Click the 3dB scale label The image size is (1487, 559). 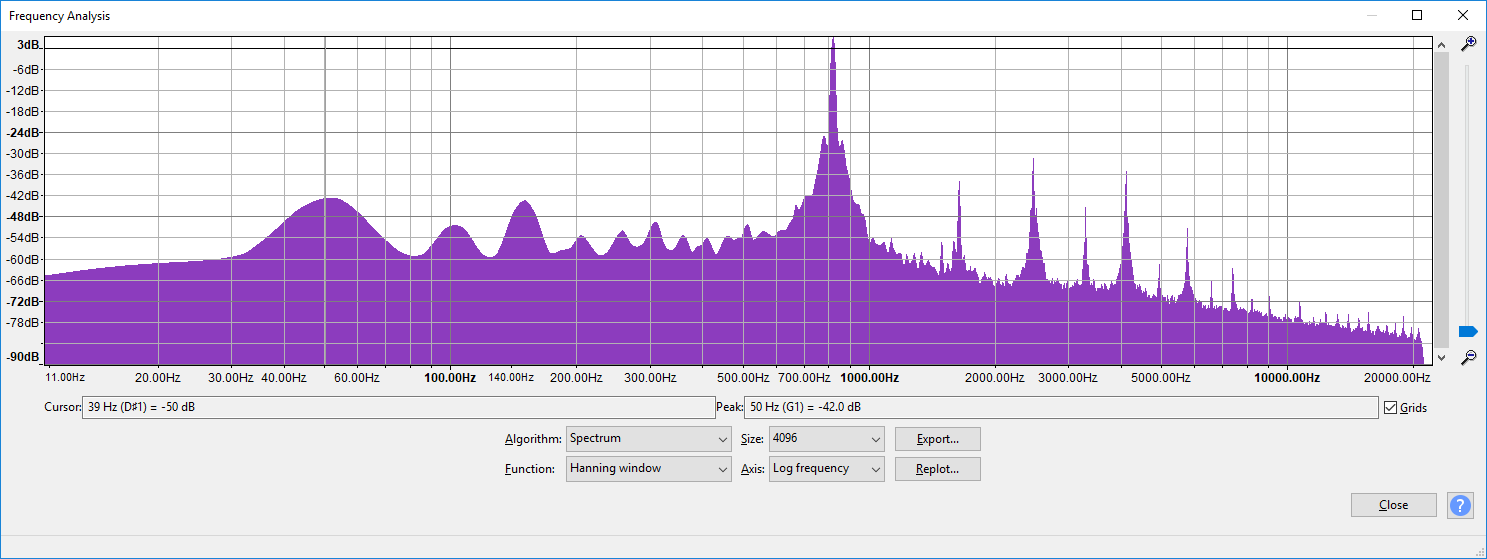[28, 45]
